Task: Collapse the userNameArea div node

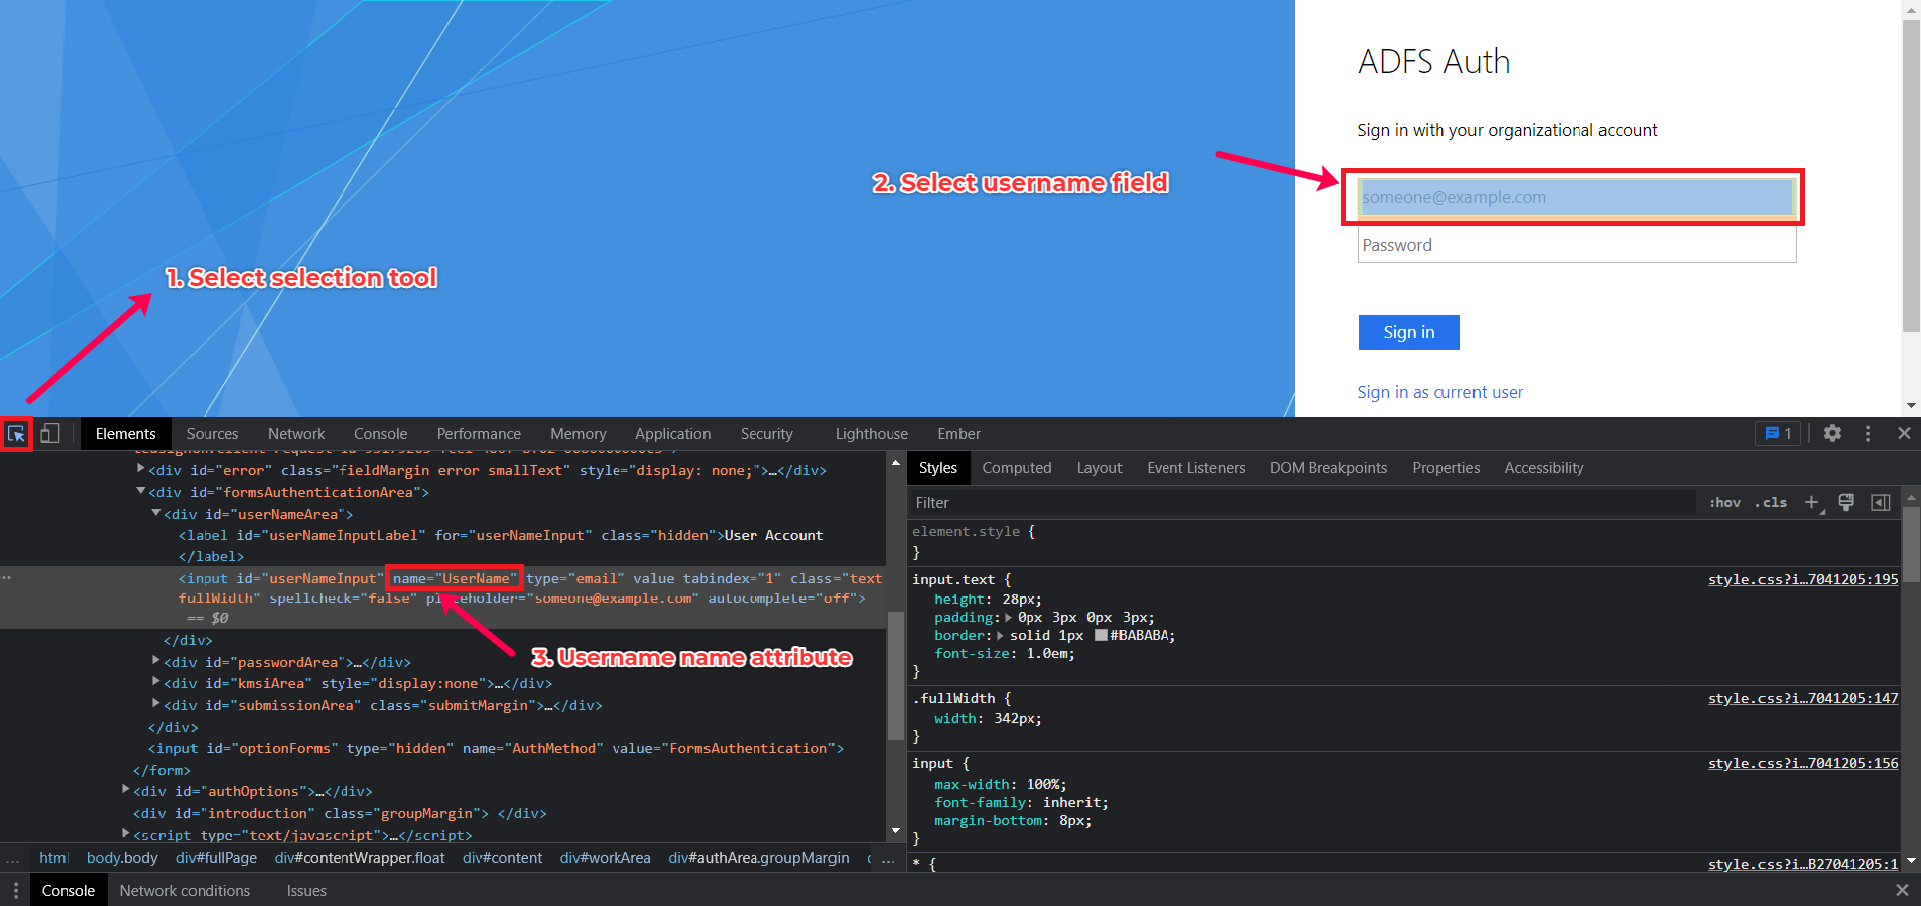Action: pos(156,513)
